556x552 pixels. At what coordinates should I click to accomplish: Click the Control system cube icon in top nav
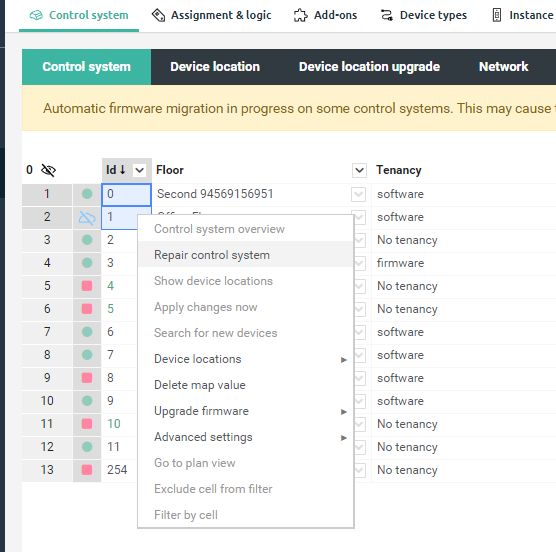click(36, 15)
